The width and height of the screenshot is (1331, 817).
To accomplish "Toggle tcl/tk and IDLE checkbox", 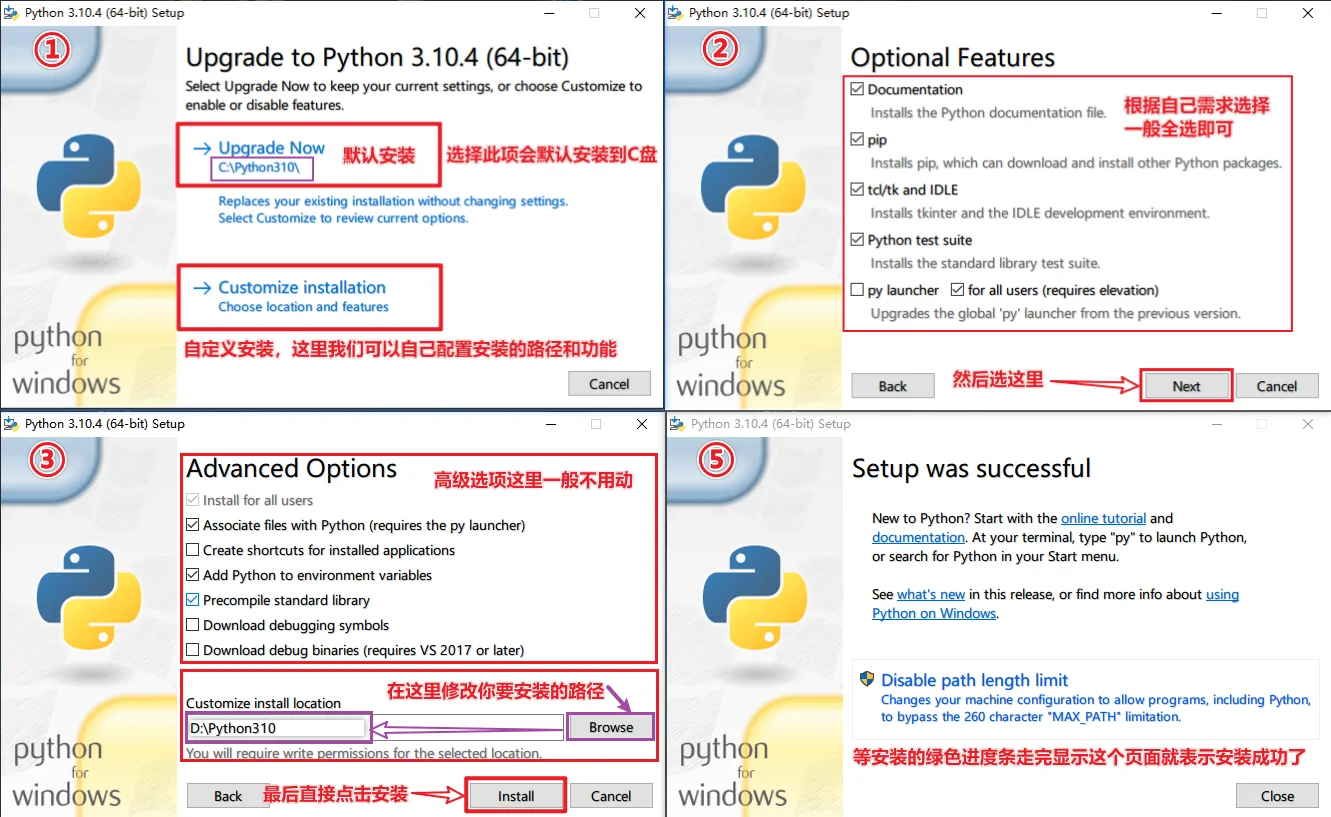I will tap(857, 189).
